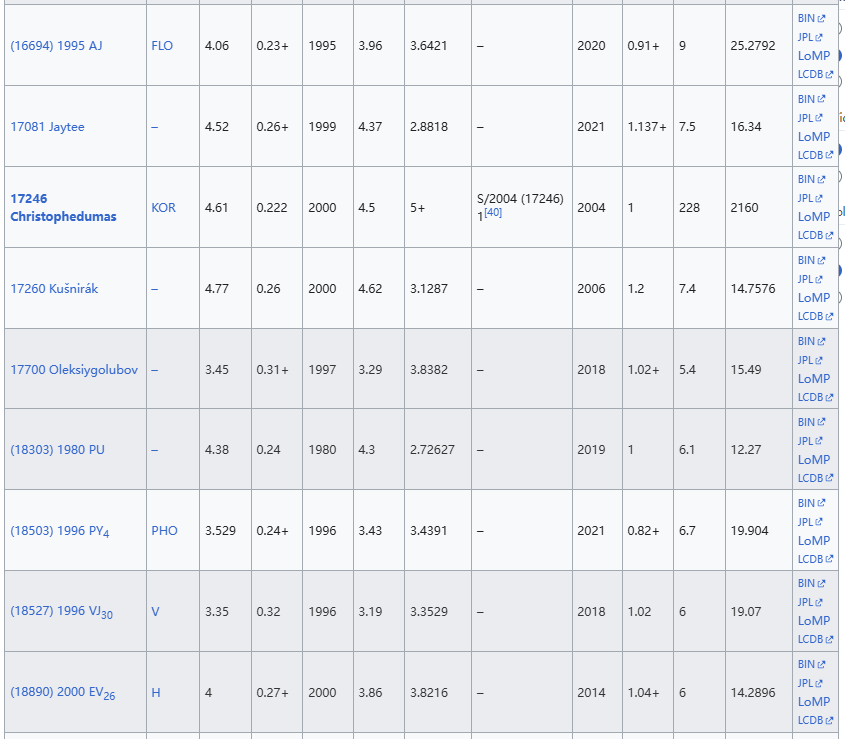The height and width of the screenshot is (739, 845).
Task: Click LCDB external-link icon in Christophedumas row
Action: 829,236
